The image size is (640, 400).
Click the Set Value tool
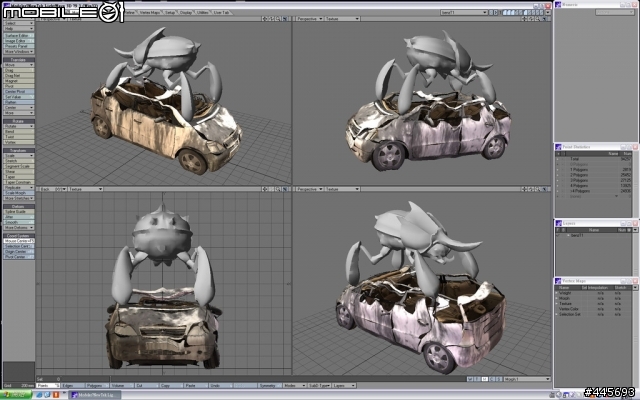[19, 97]
